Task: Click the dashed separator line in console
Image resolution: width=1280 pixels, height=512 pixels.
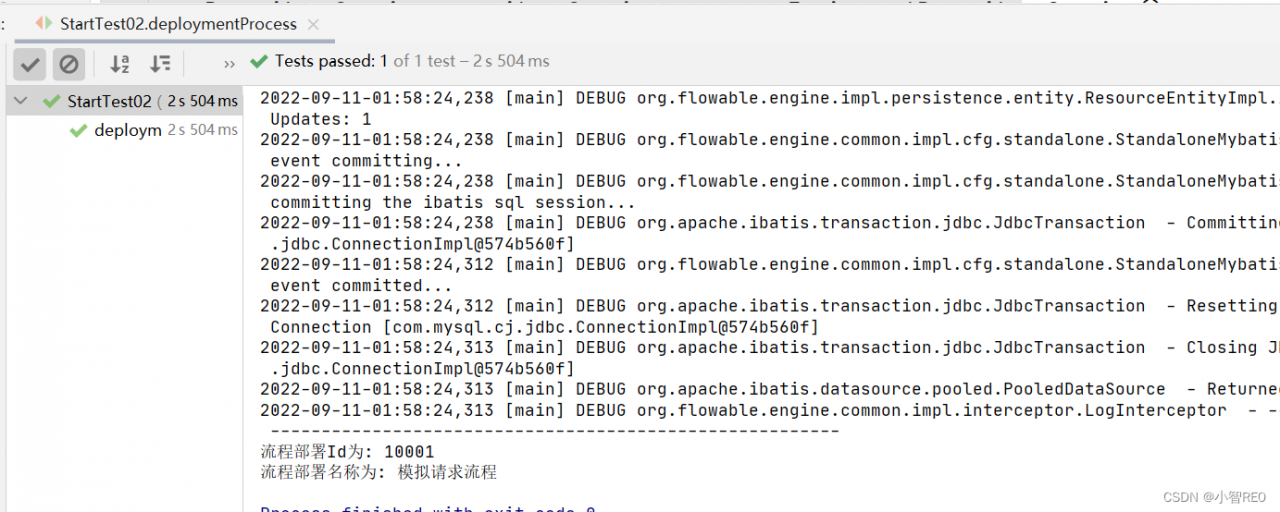Action: point(549,431)
